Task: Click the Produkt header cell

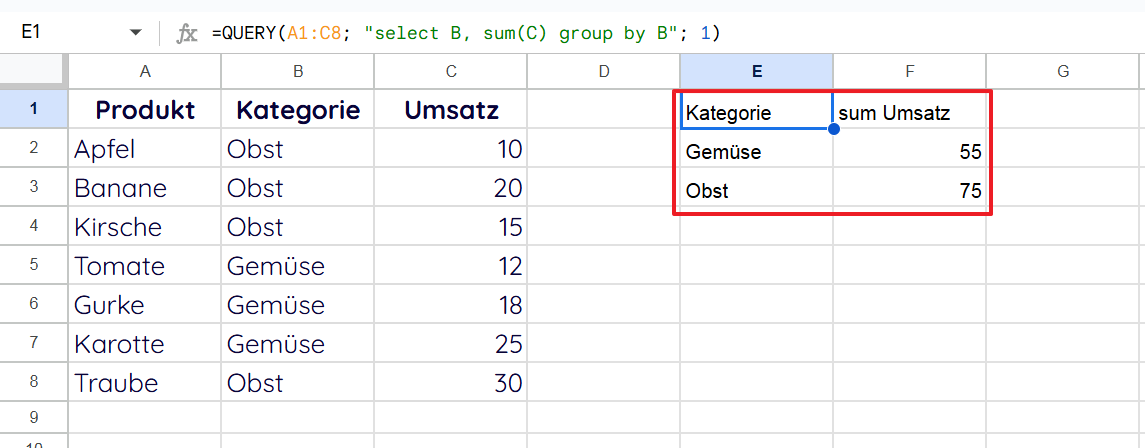Action: [145, 110]
